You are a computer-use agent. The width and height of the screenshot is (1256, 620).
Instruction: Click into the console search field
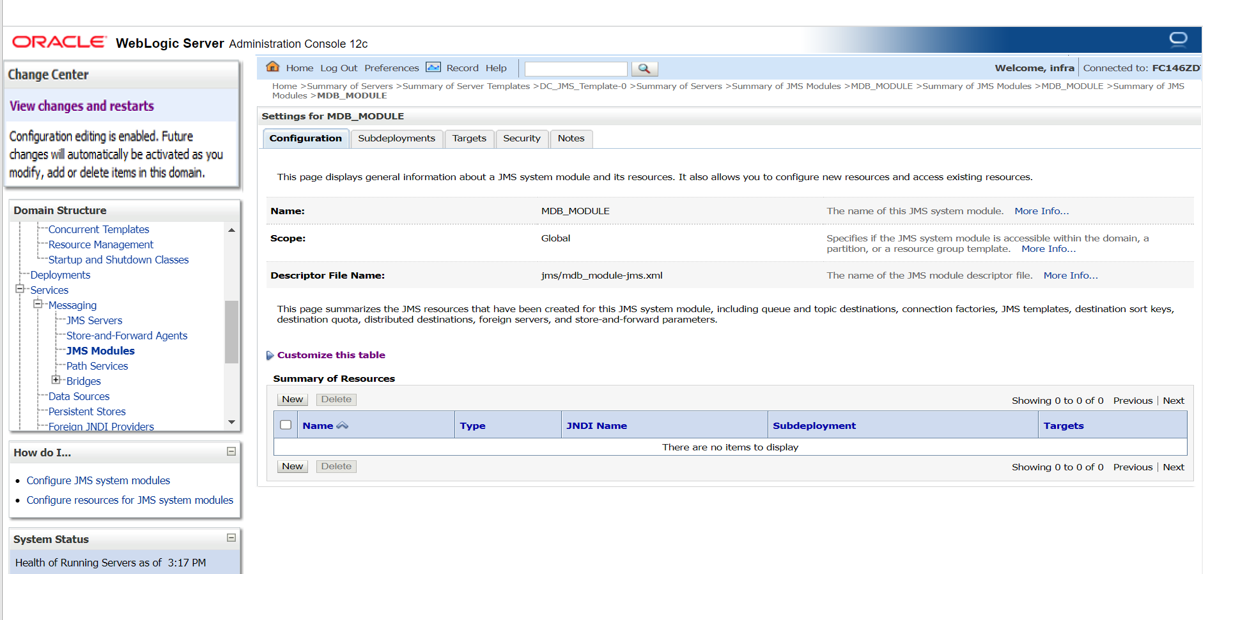576,69
